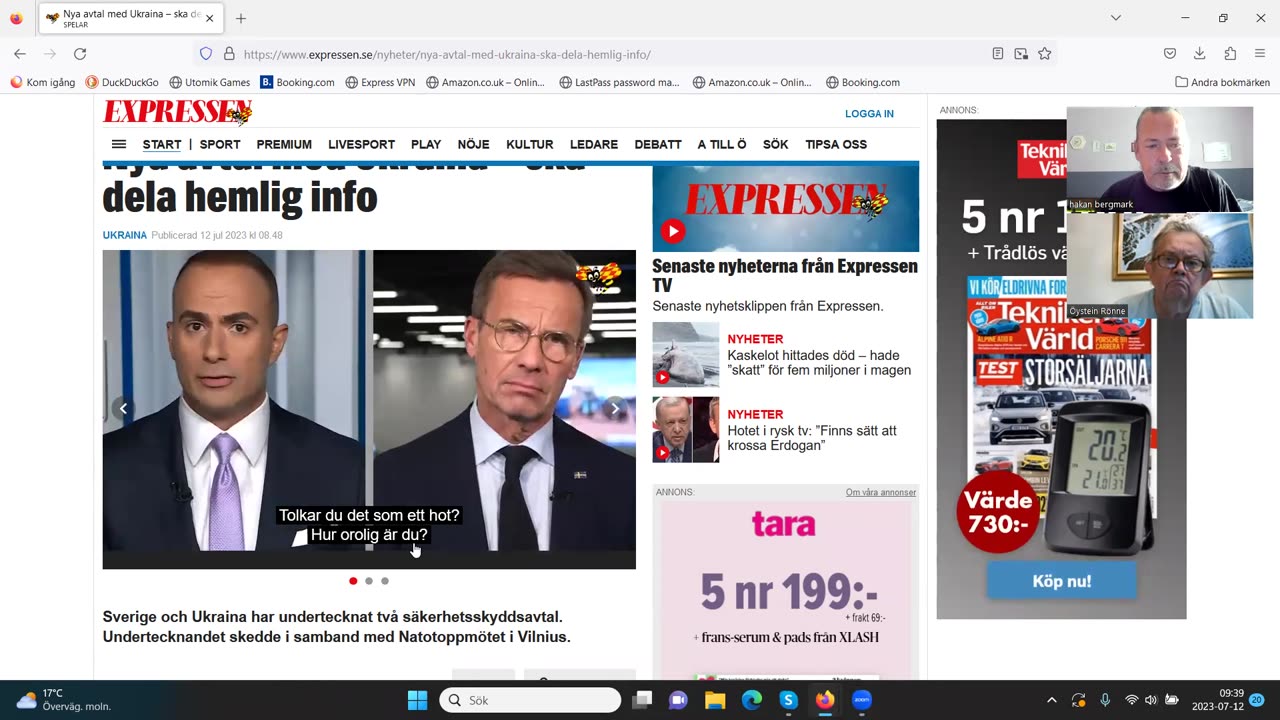Select the first red carousel dot
Viewport: 1280px width, 720px height.
pyautogui.click(x=353, y=581)
